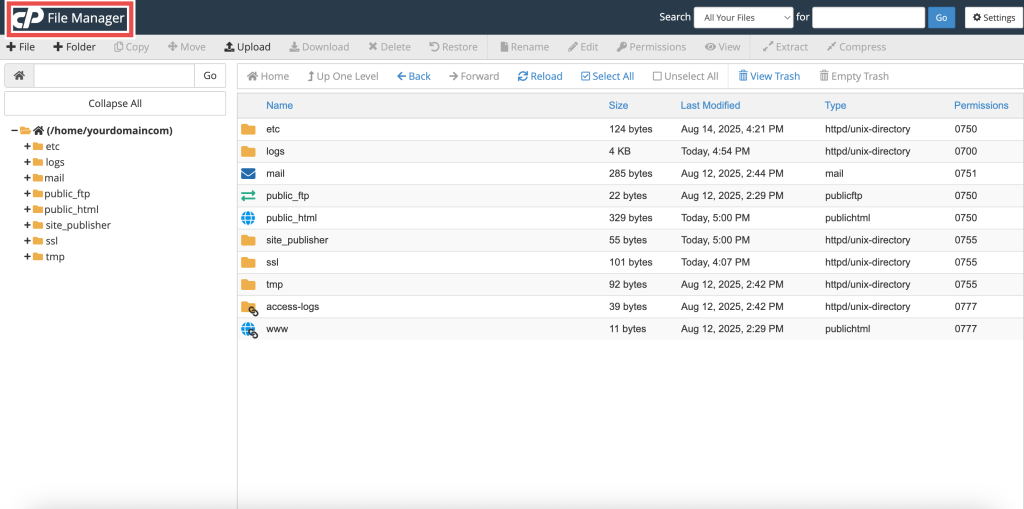
Task: Reload the file listing
Action: click(x=540, y=76)
